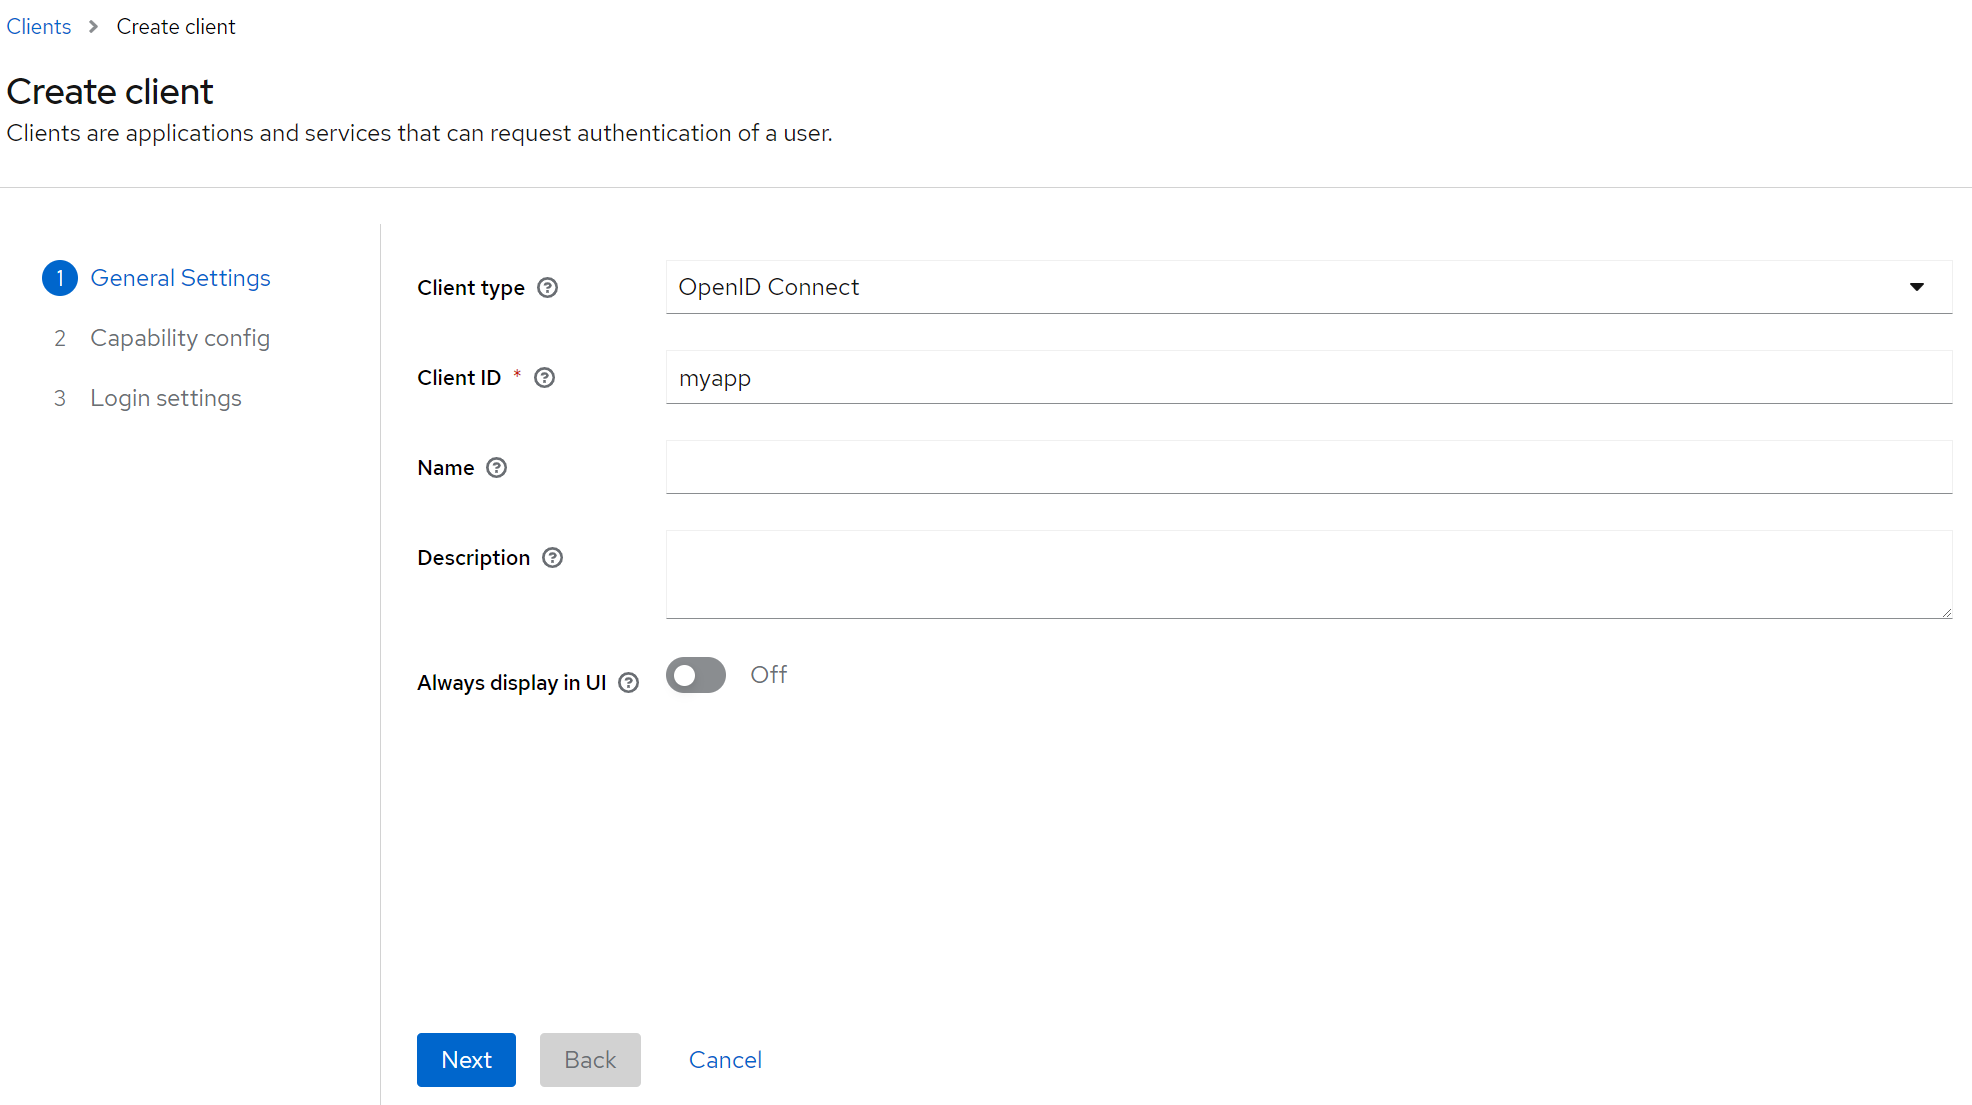Image resolution: width=1972 pixels, height=1105 pixels.
Task: Go to General Settings wizard step
Action: click(x=180, y=278)
